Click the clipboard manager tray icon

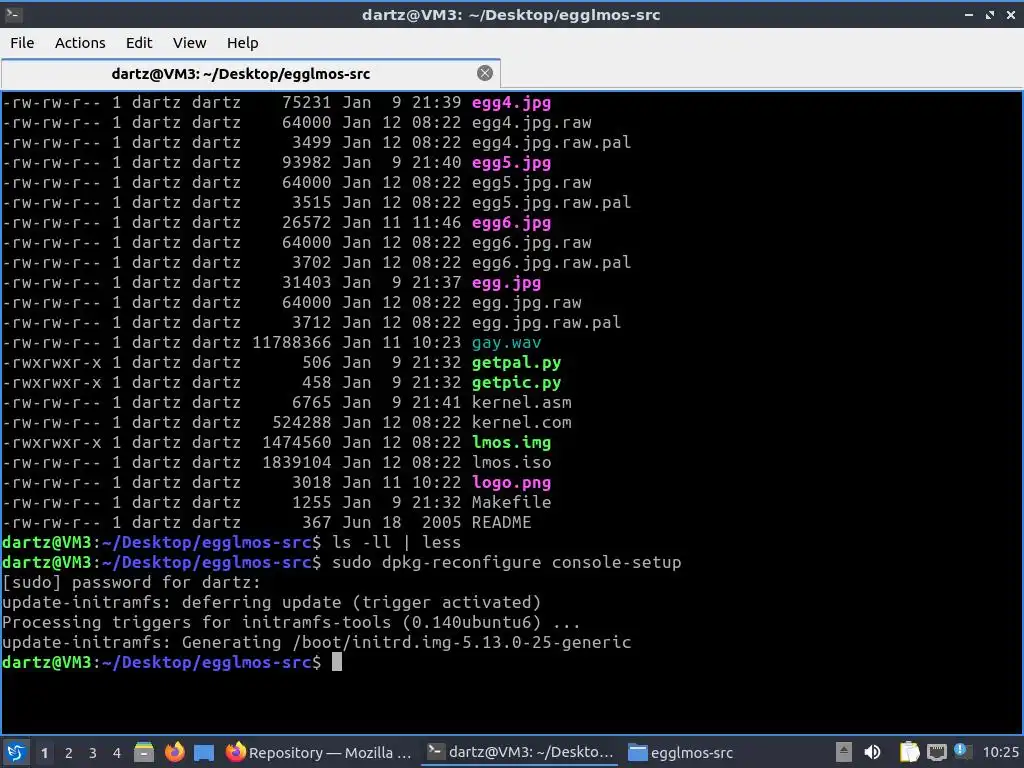tap(908, 752)
